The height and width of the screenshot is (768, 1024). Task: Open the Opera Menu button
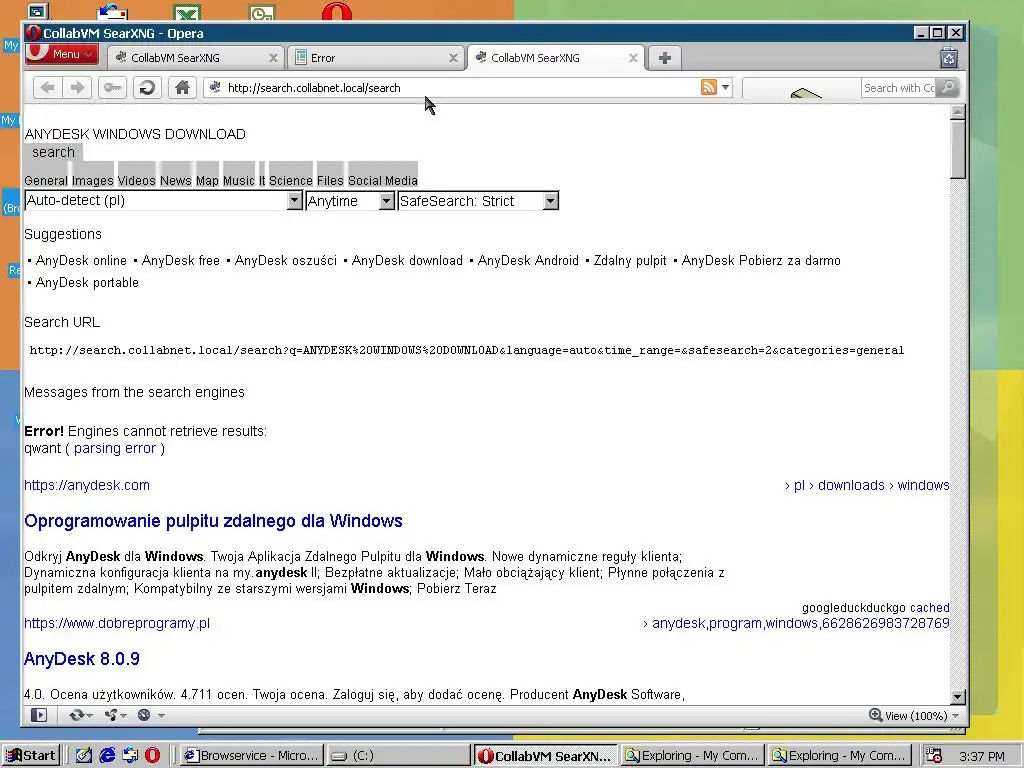pos(61,54)
